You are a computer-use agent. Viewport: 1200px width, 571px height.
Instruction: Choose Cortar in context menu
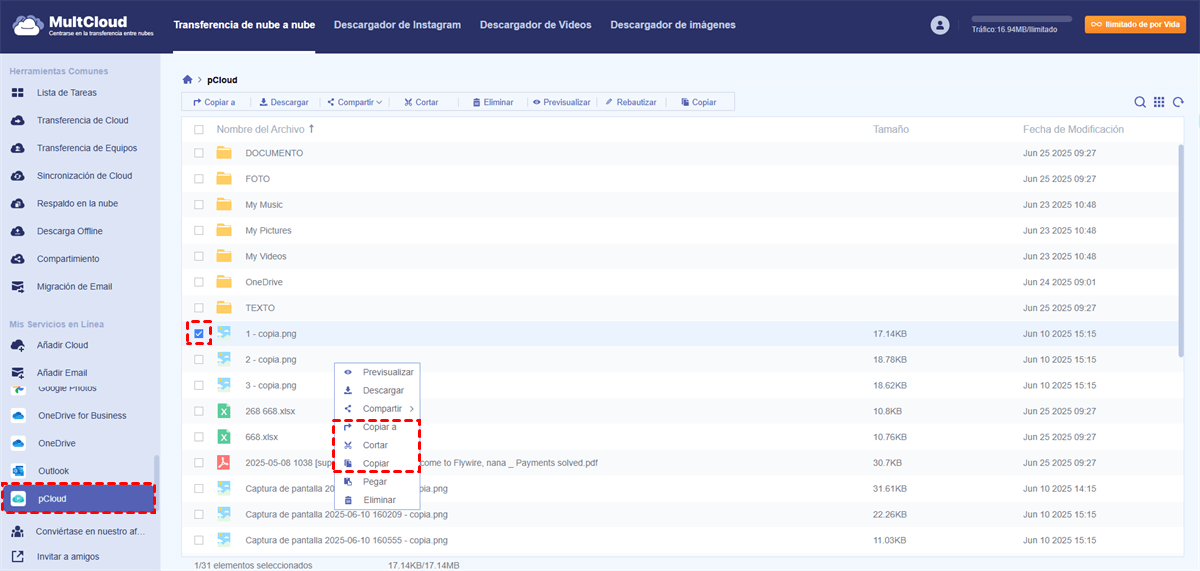(377, 445)
